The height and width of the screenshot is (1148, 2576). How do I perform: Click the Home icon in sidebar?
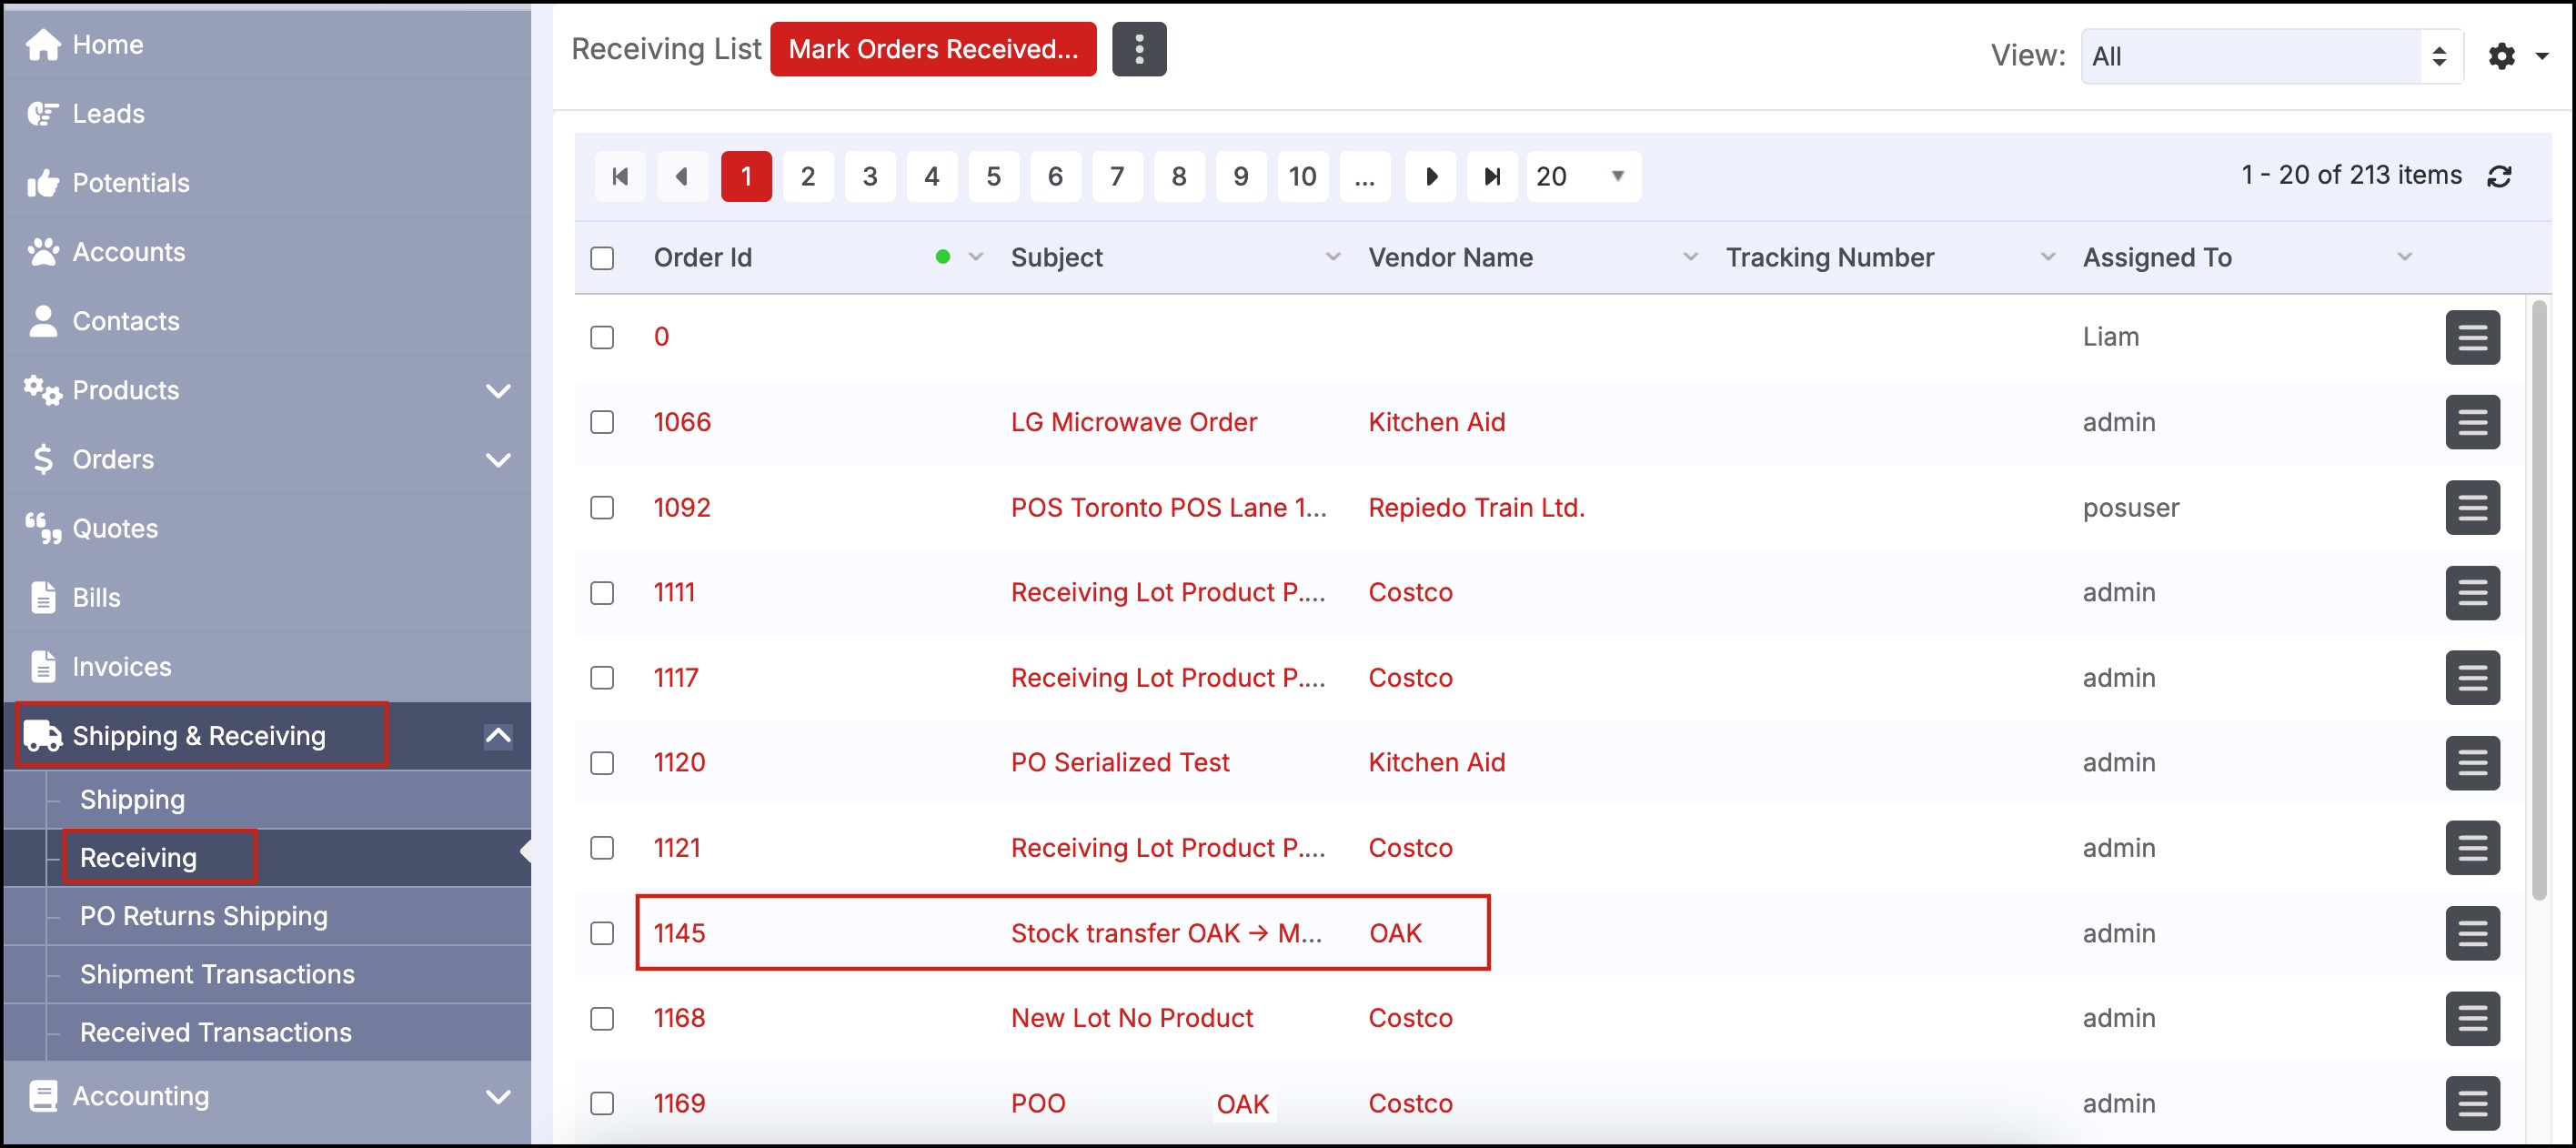pos(43,45)
